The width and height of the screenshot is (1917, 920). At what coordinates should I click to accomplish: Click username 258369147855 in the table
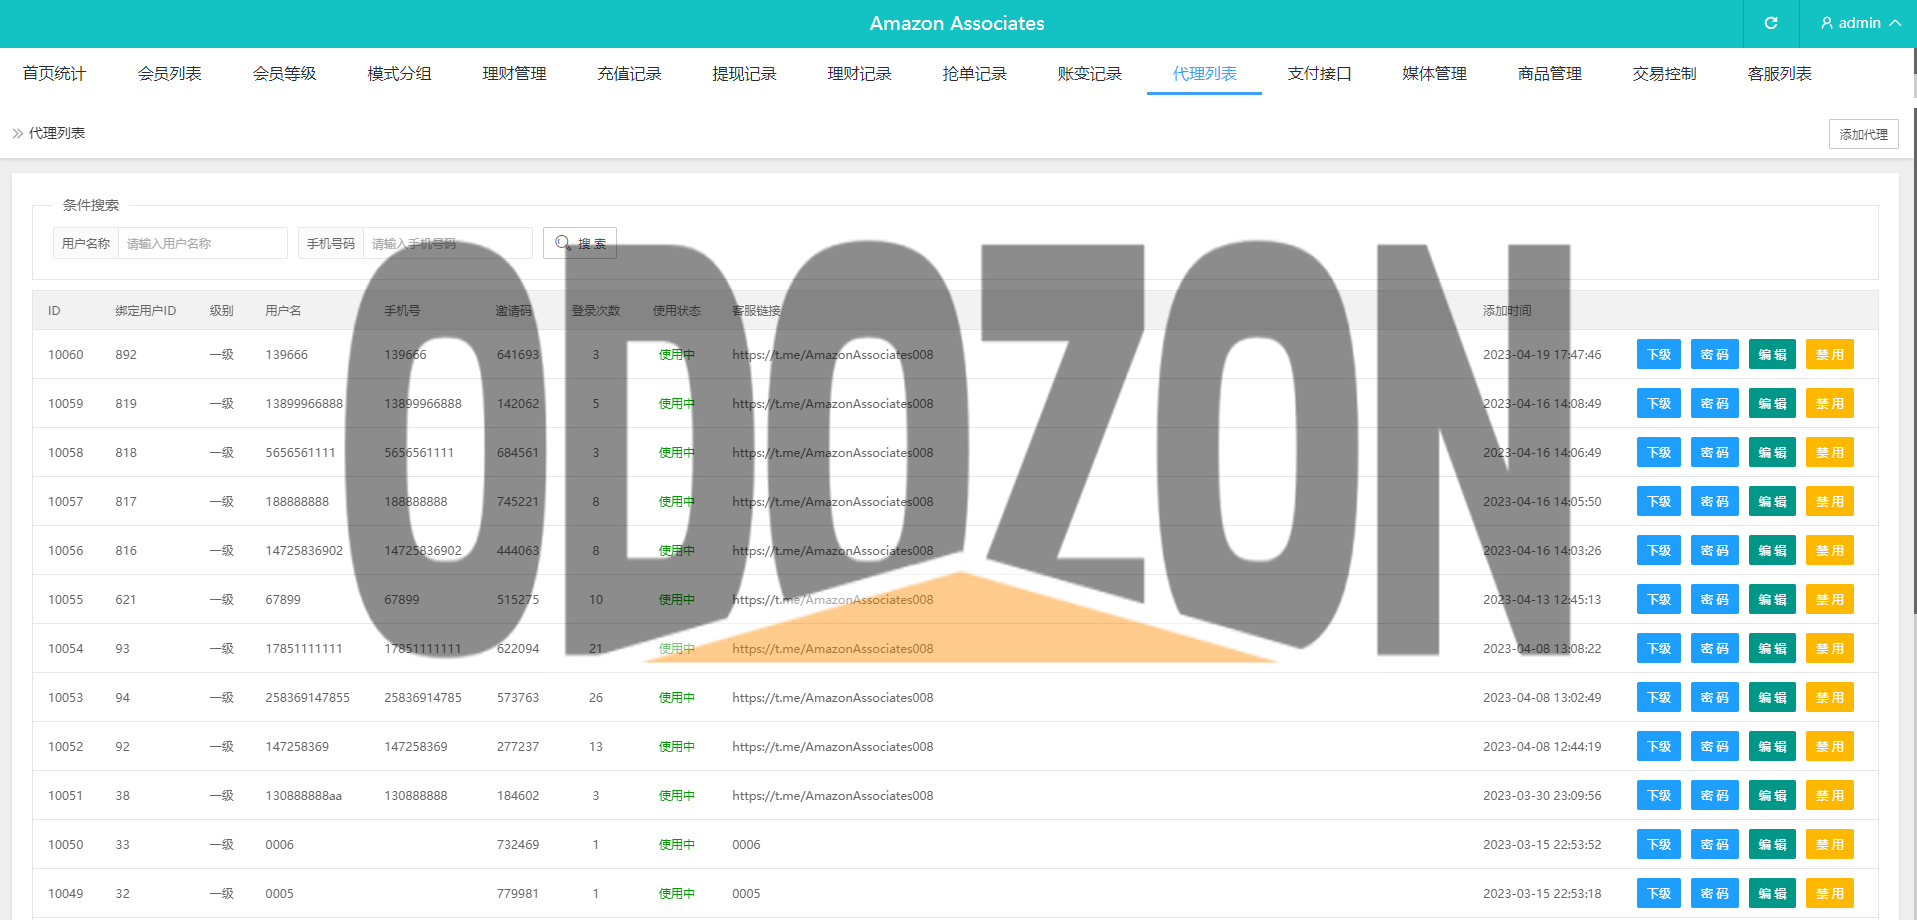307,698
